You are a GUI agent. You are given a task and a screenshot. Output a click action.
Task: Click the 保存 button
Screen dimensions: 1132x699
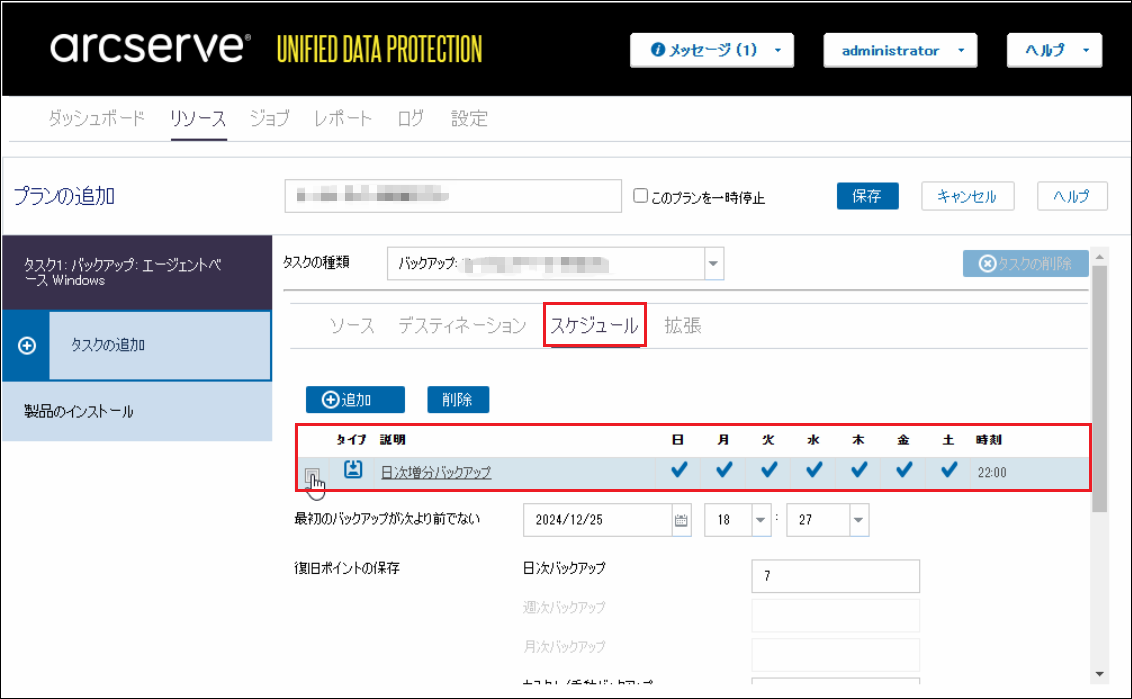[866, 196]
